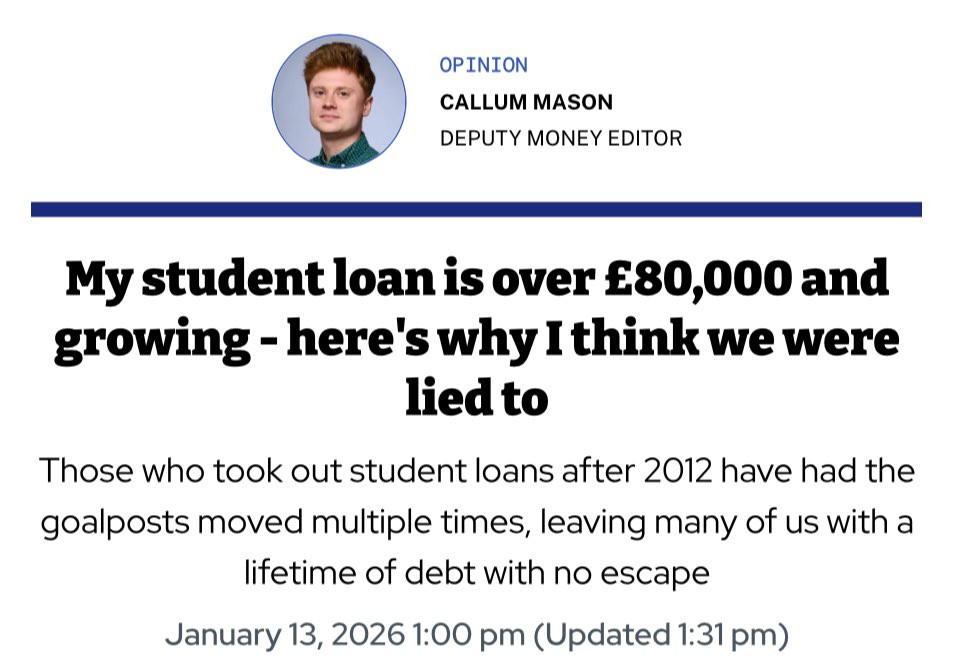
Task: Select the words "lied to" in the headline
Action: [477, 398]
